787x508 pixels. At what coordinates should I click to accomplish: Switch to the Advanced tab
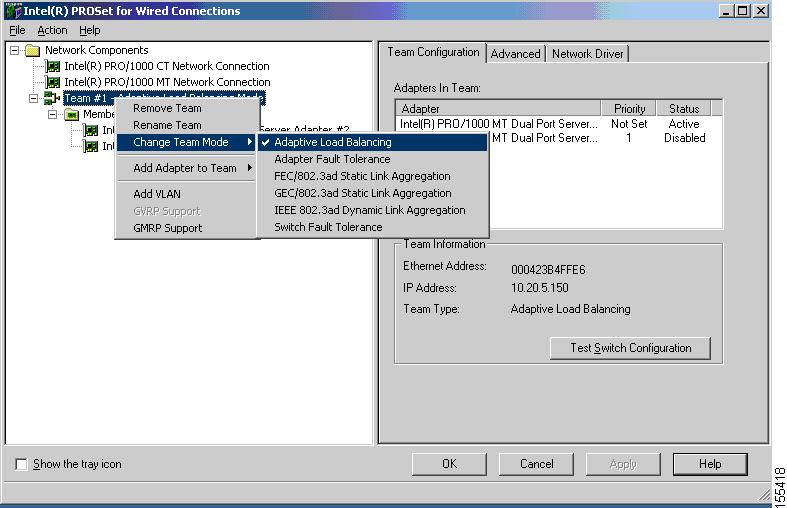pos(515,54)
